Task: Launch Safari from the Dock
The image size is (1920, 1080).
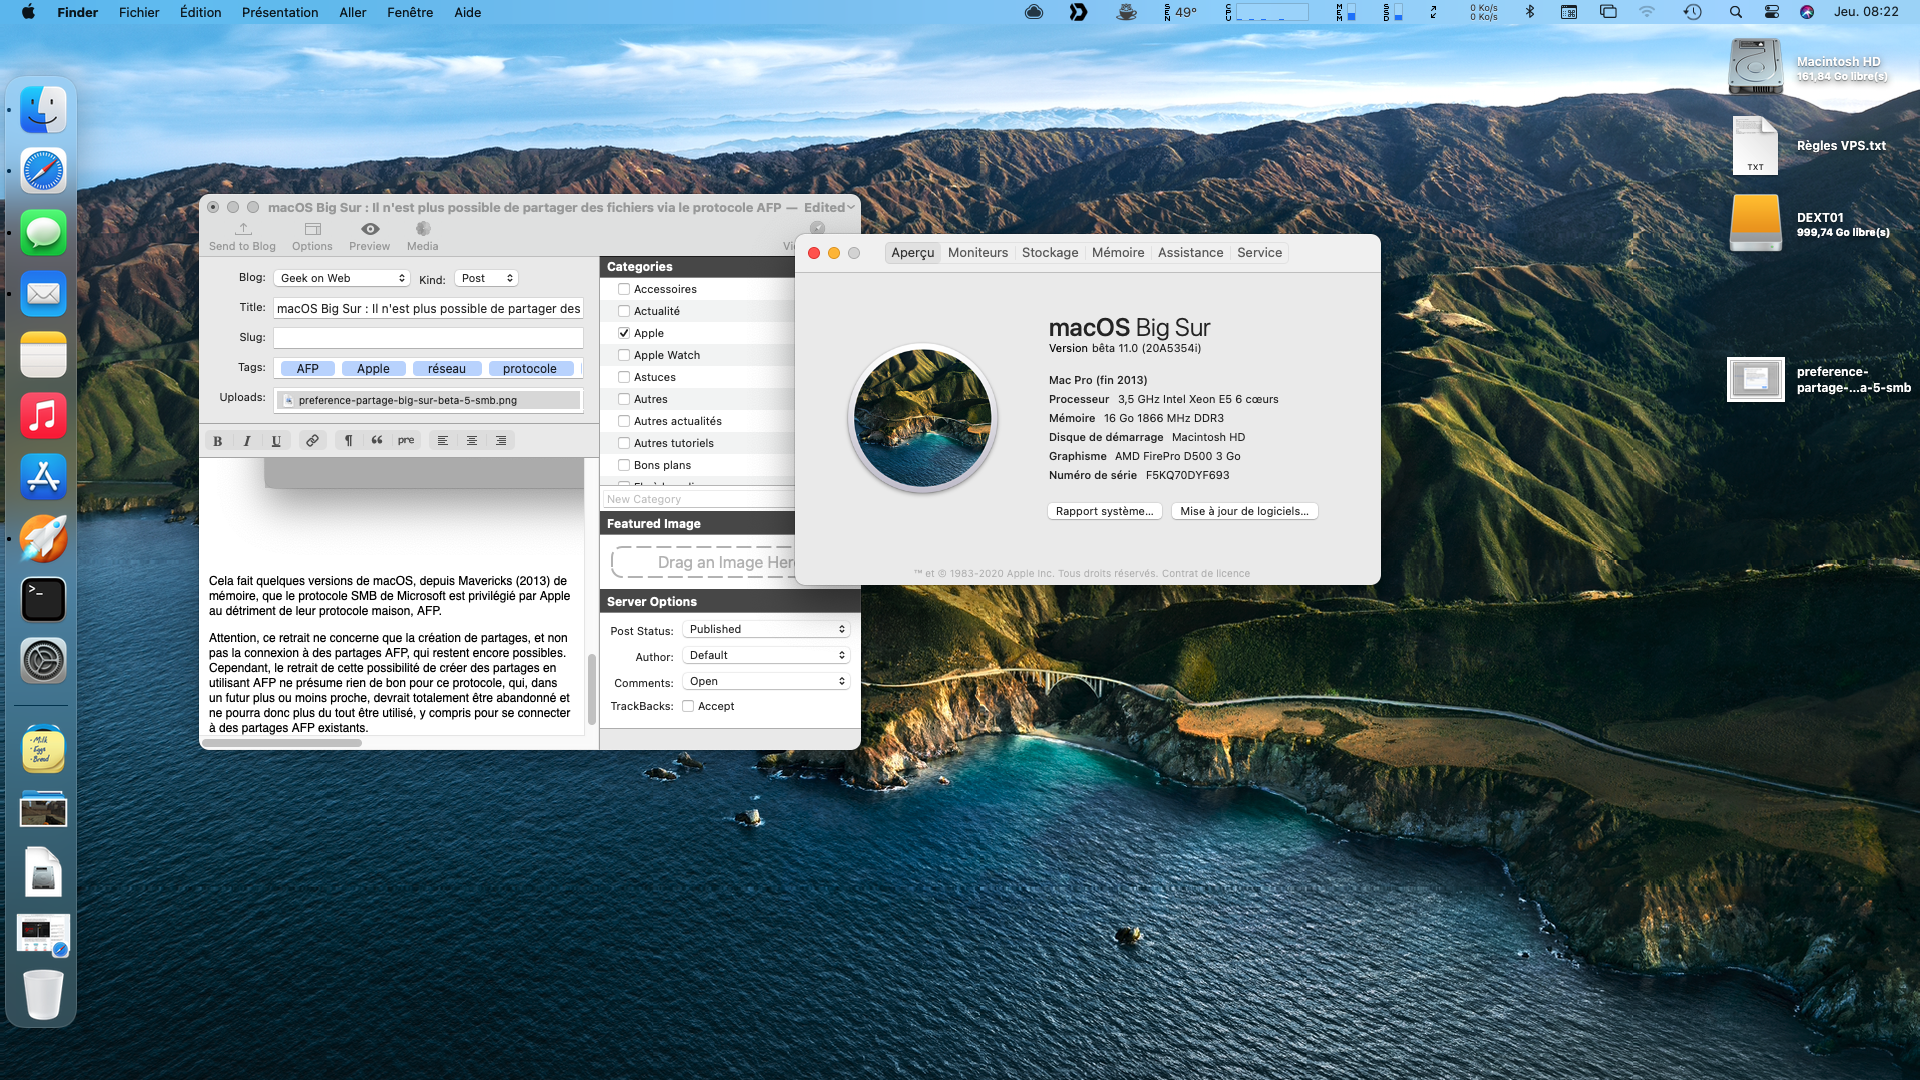Action: tap(43, 171)
